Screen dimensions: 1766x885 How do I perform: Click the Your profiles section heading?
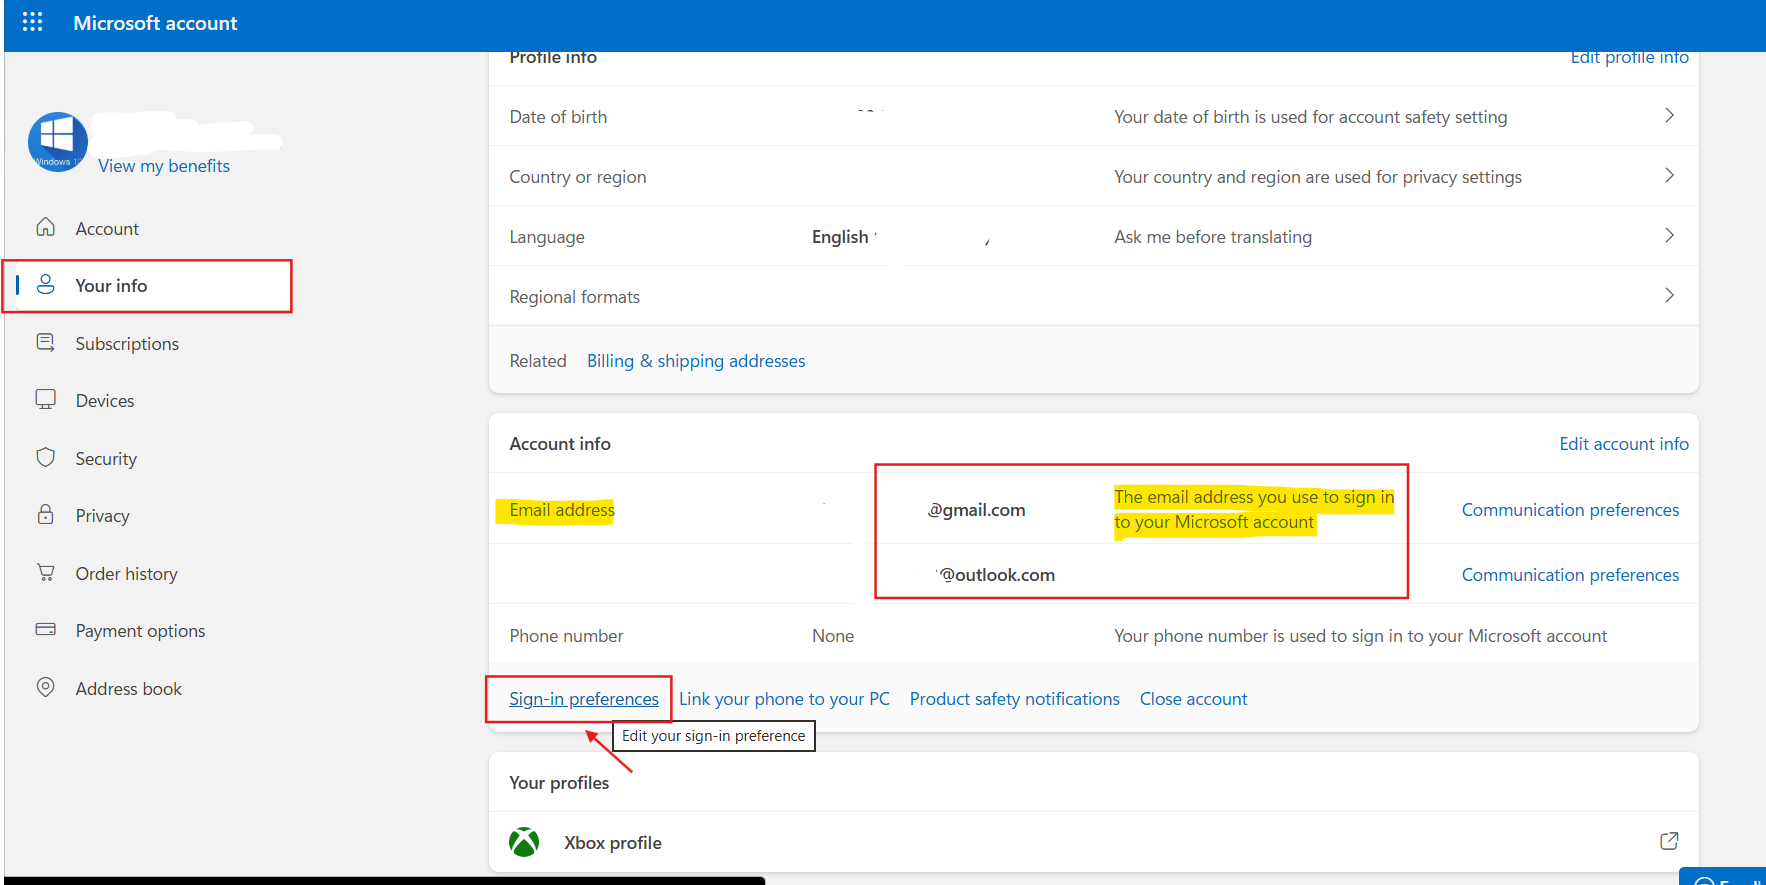click(x=559, y=783)
